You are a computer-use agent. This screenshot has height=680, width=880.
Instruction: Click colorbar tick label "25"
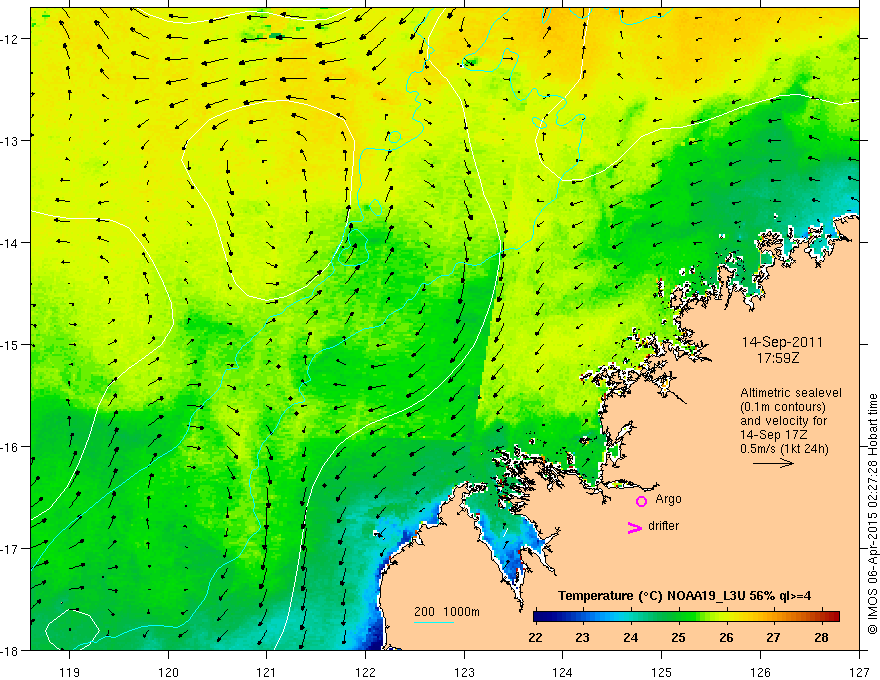pos(678,637)
